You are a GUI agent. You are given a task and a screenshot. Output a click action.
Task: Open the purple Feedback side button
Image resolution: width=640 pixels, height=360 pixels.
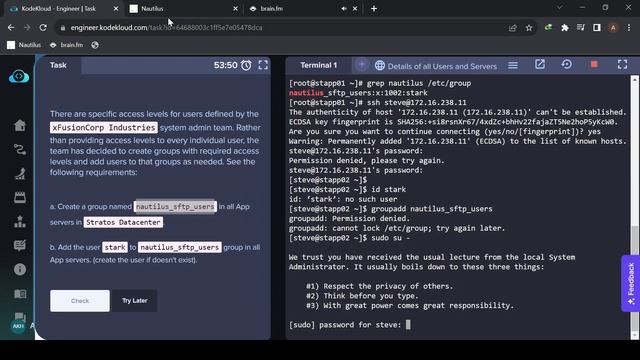(x=631, y=284)
